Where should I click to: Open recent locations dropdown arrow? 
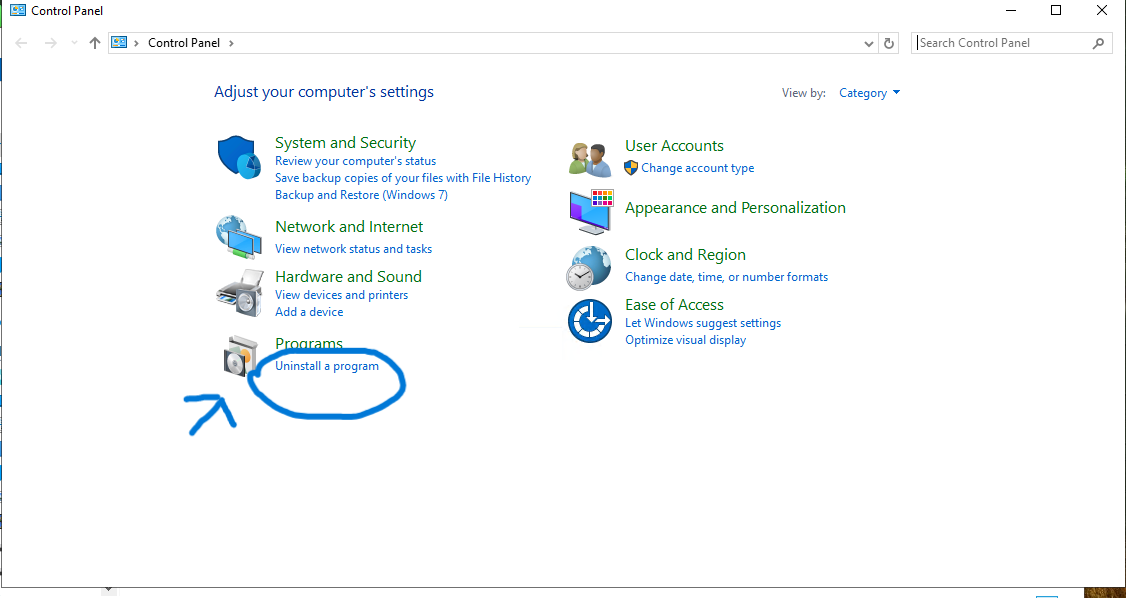coord(74,43)
